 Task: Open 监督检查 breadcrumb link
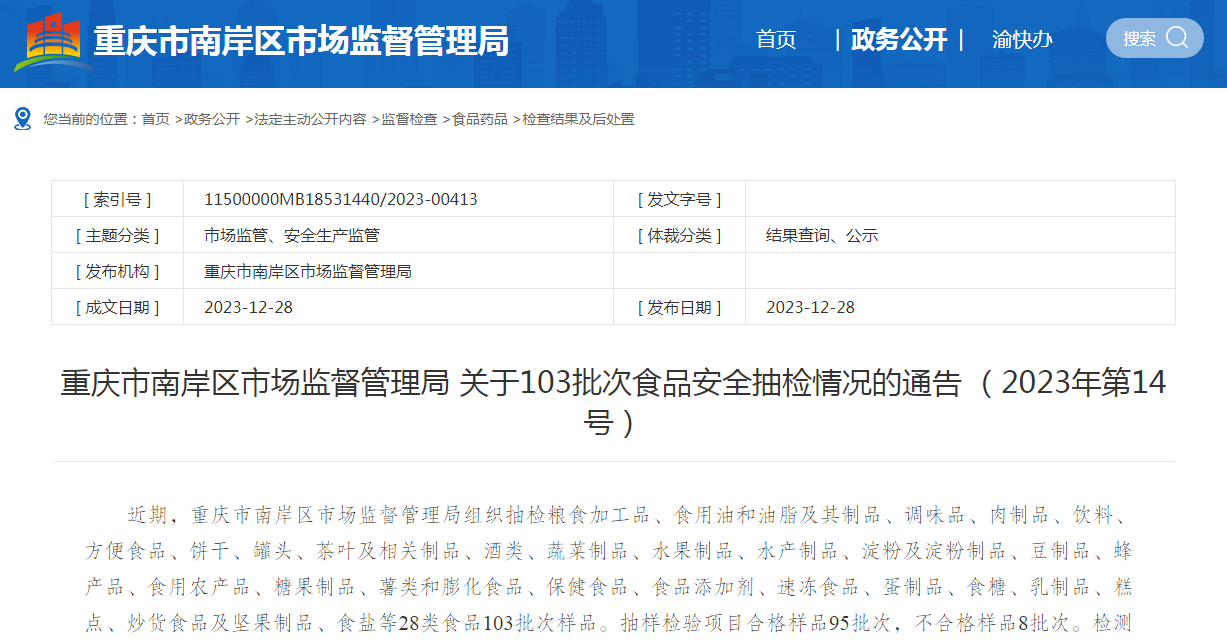coord(409,119)
